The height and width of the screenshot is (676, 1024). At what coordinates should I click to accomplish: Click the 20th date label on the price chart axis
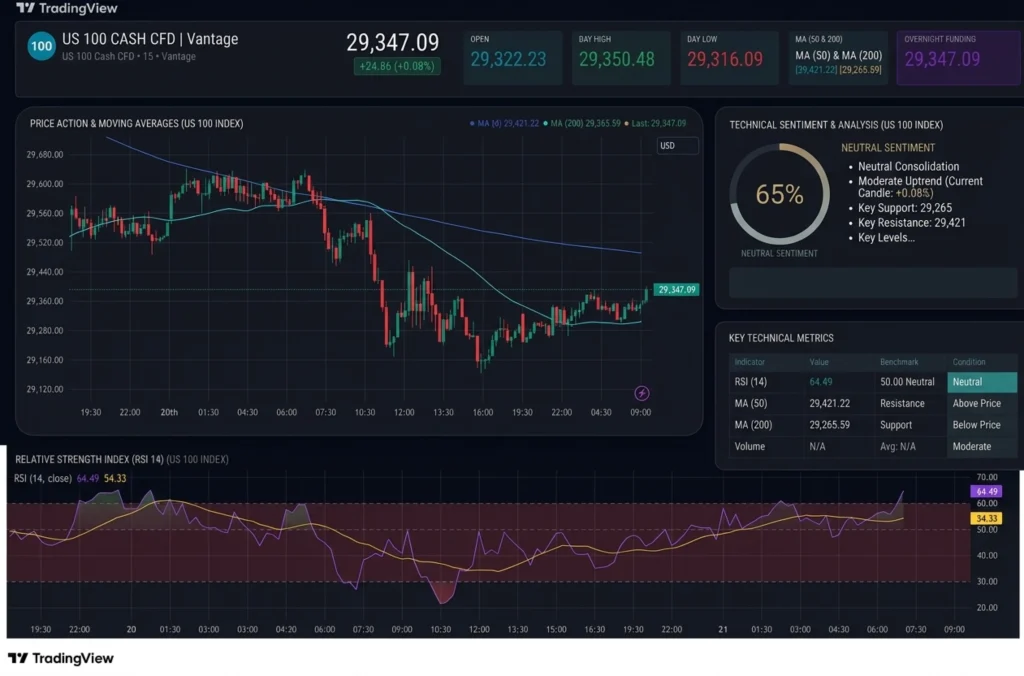(x=169, y=412)
